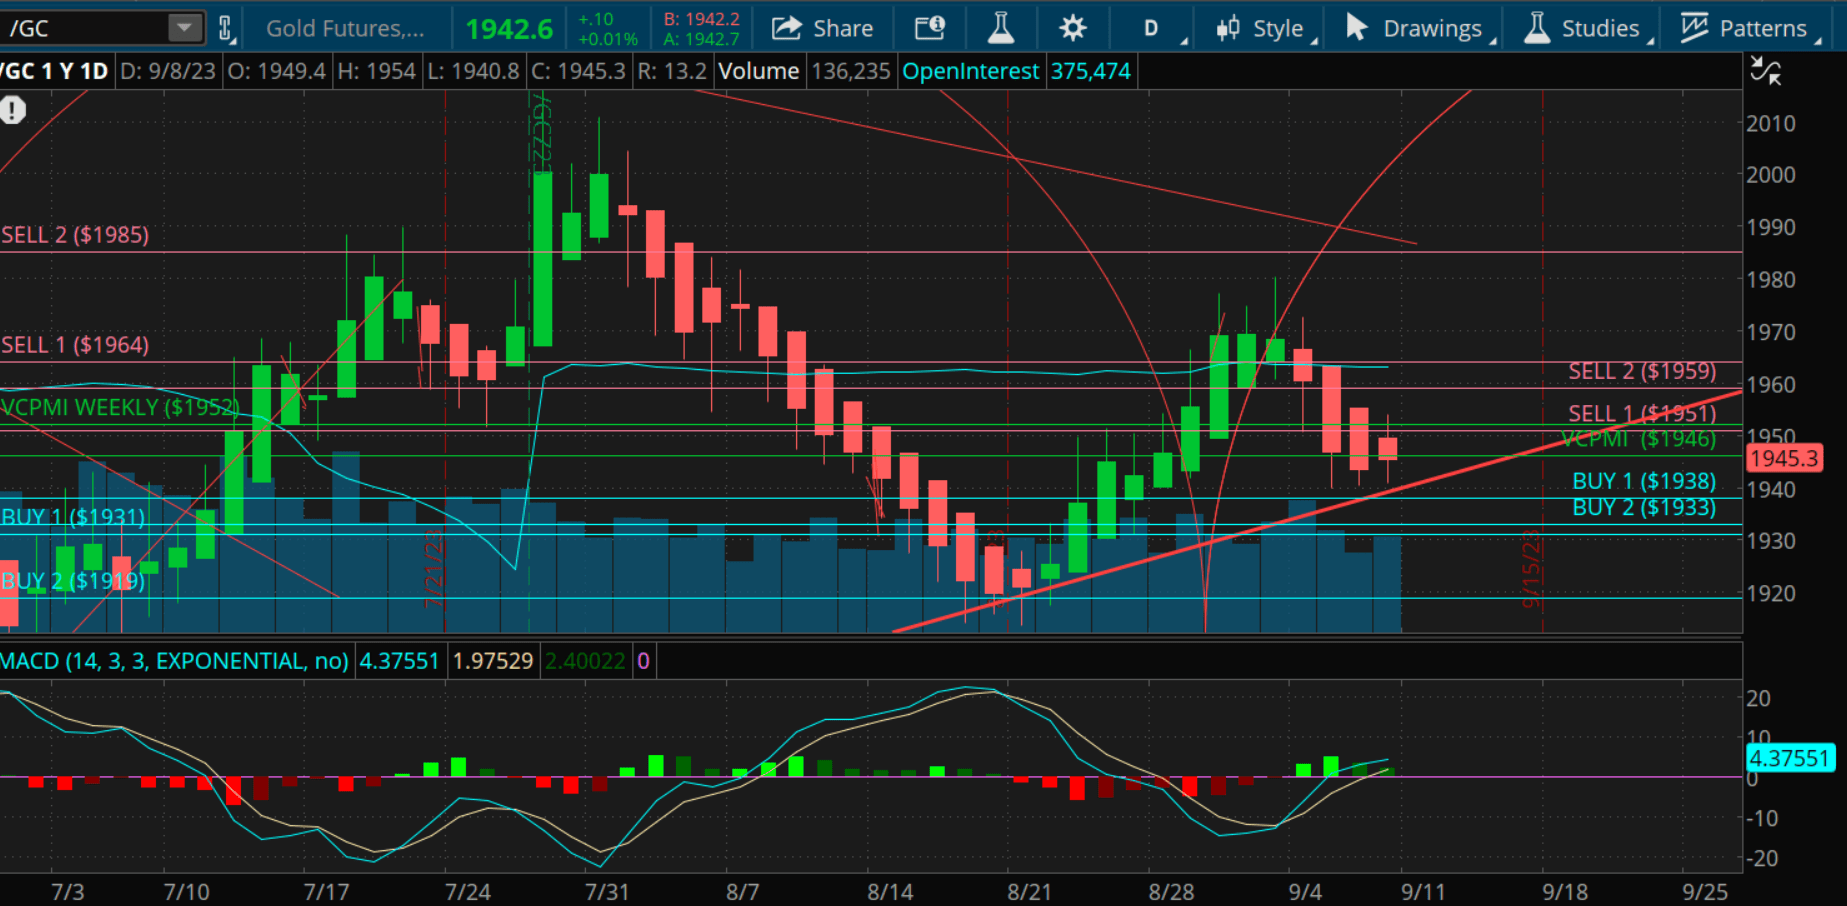Select the MACD study title label
The image size is (1847, 906).
click(175, 661)
